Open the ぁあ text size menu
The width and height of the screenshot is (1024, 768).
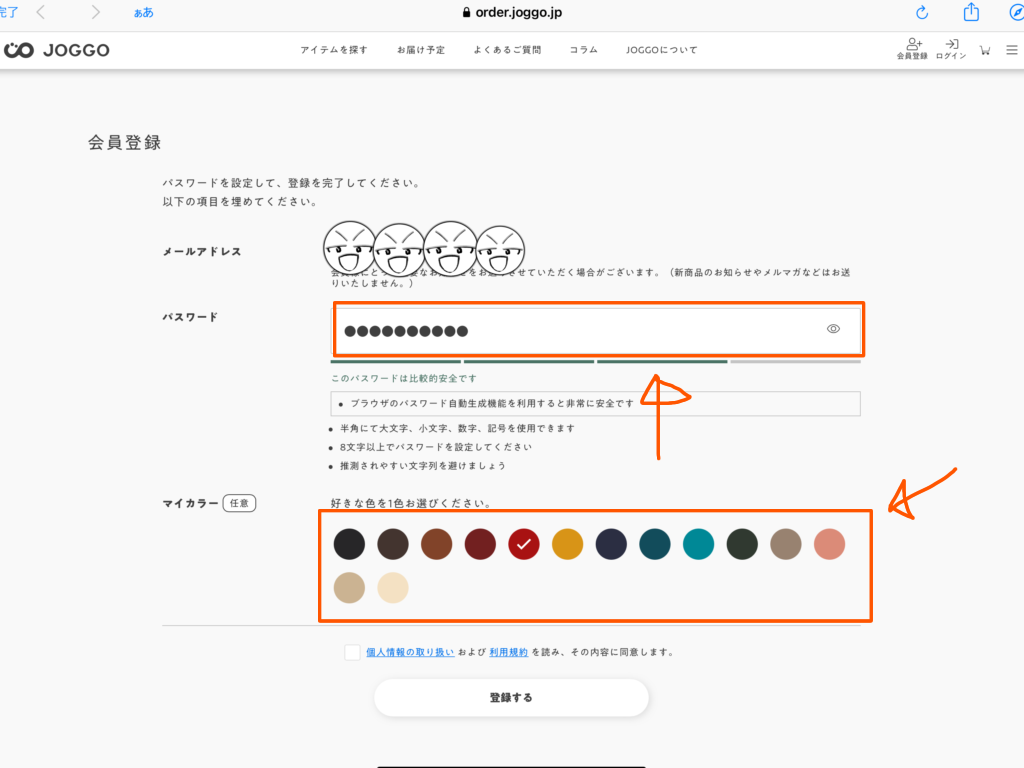point(143,12)
